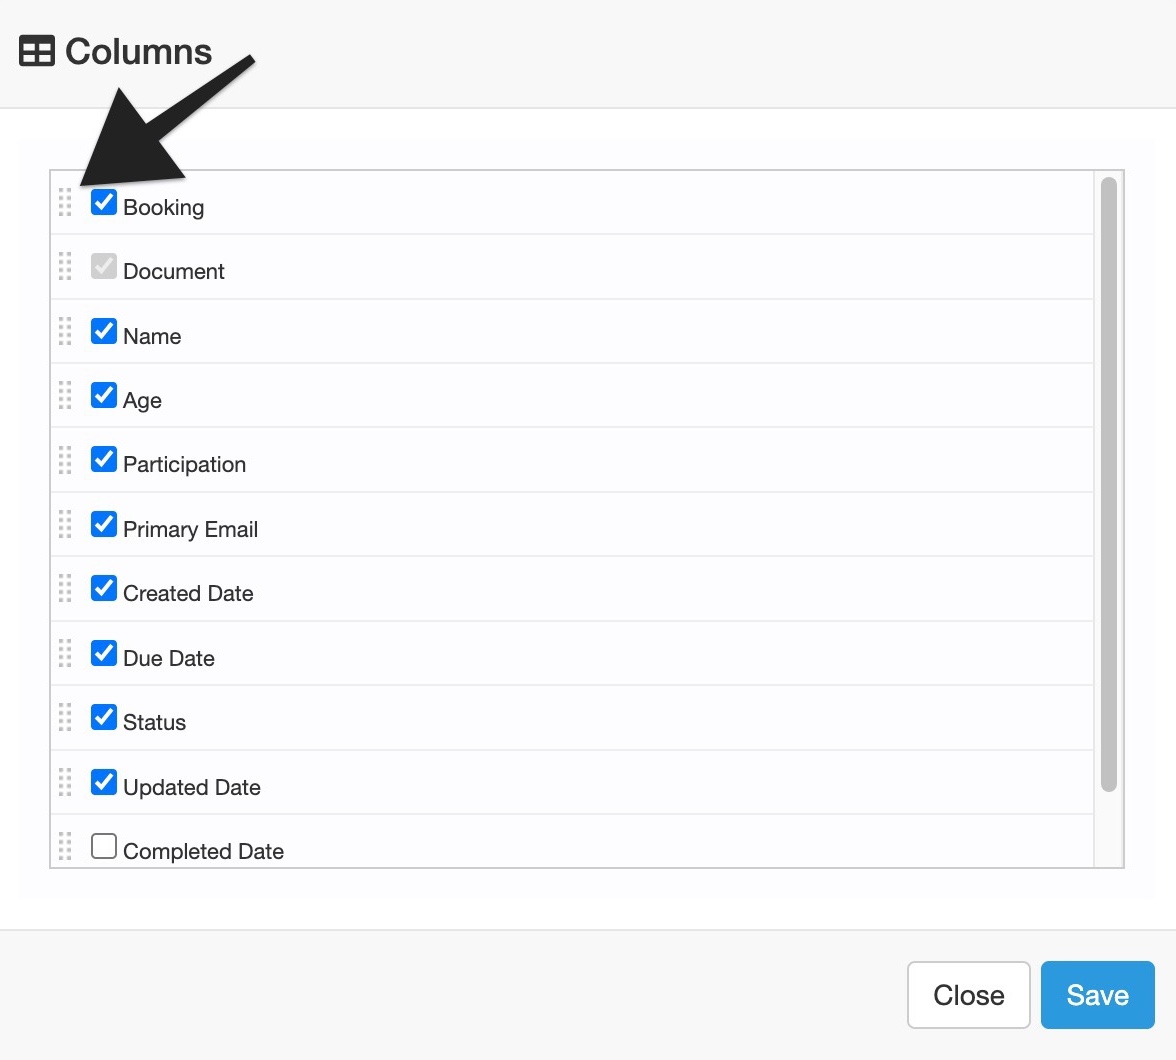Toggle the Created Date checkbox
The width and height of the screenshot is (1176, 1060).
tap(104, 588)
